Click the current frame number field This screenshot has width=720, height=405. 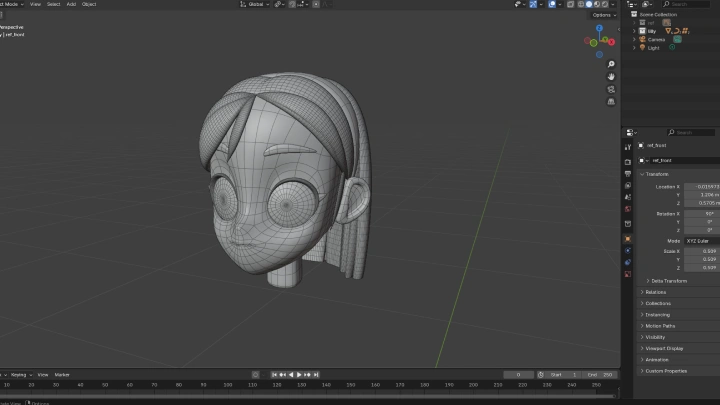[518, 375]
